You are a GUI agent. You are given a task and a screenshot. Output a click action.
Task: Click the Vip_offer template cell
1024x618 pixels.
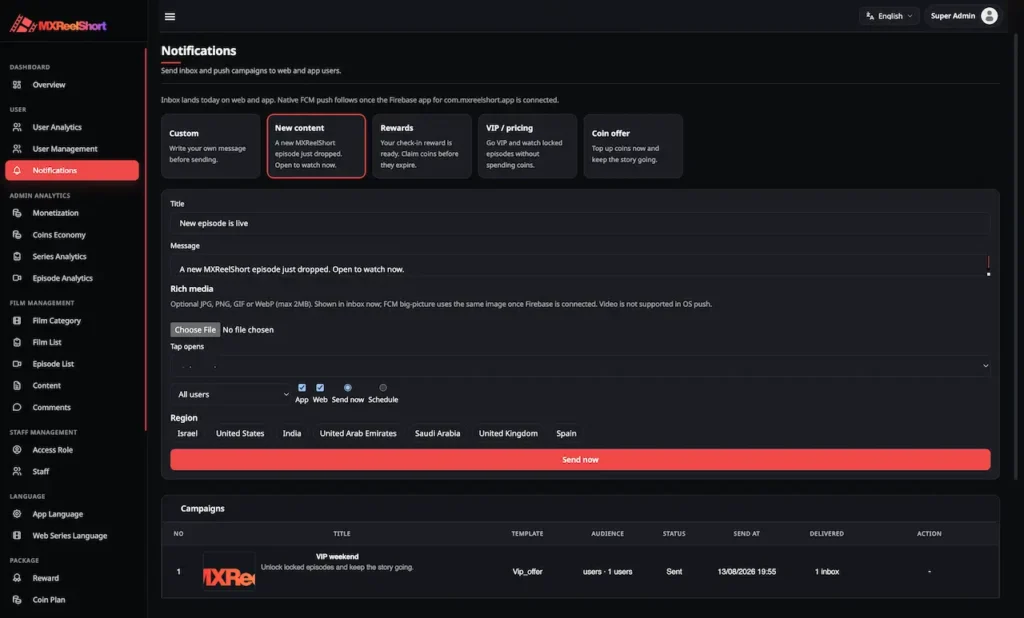point(527,572)
